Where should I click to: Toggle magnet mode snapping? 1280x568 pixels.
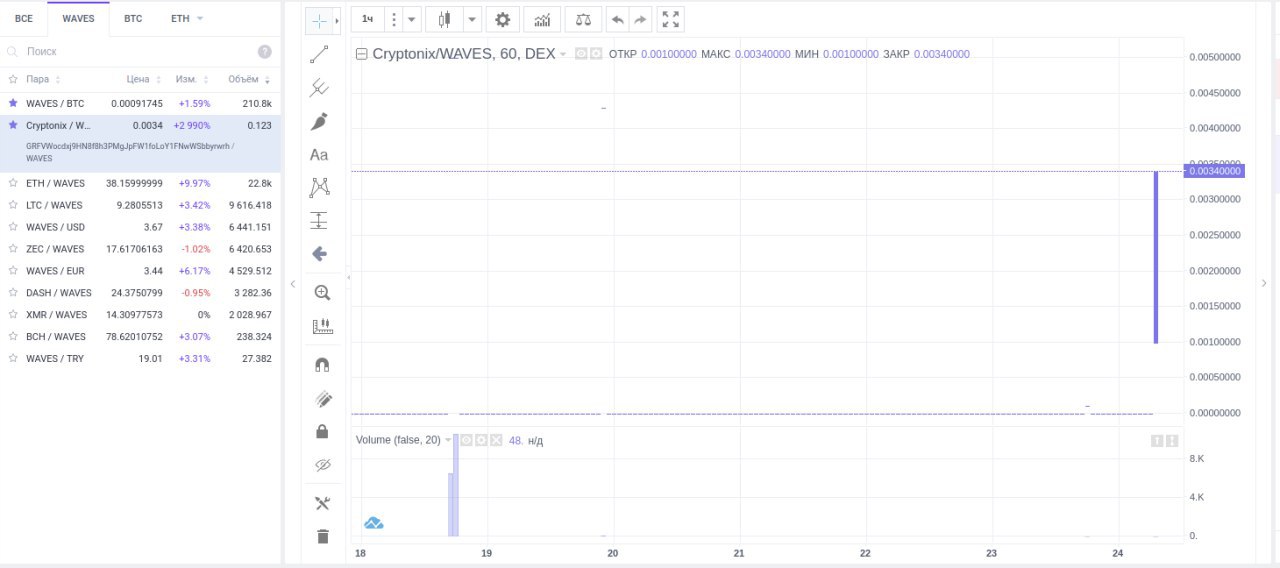pyautogui.click(x=322, y=365)
